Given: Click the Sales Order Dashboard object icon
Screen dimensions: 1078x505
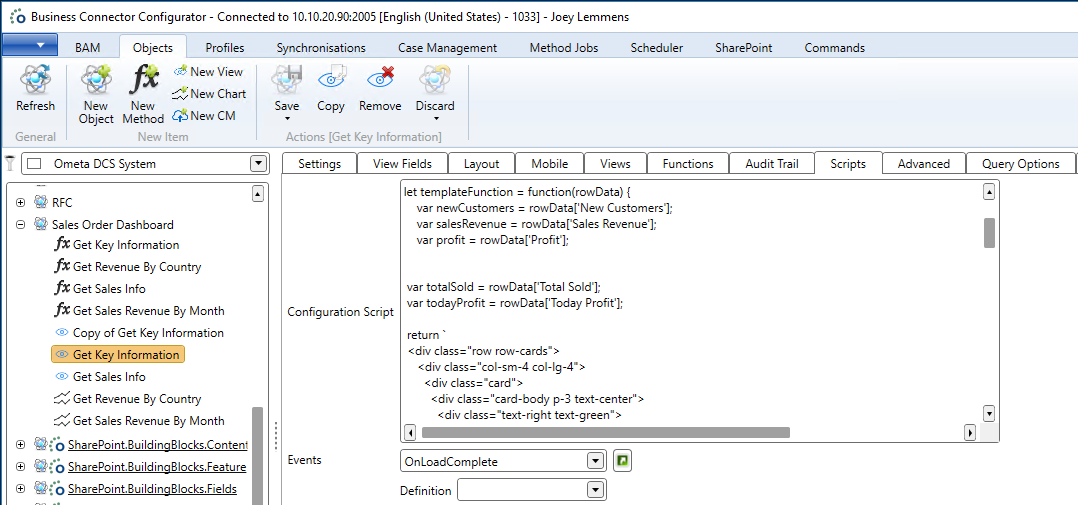Looking at the screenshot, I should click(x=41, y=225).
